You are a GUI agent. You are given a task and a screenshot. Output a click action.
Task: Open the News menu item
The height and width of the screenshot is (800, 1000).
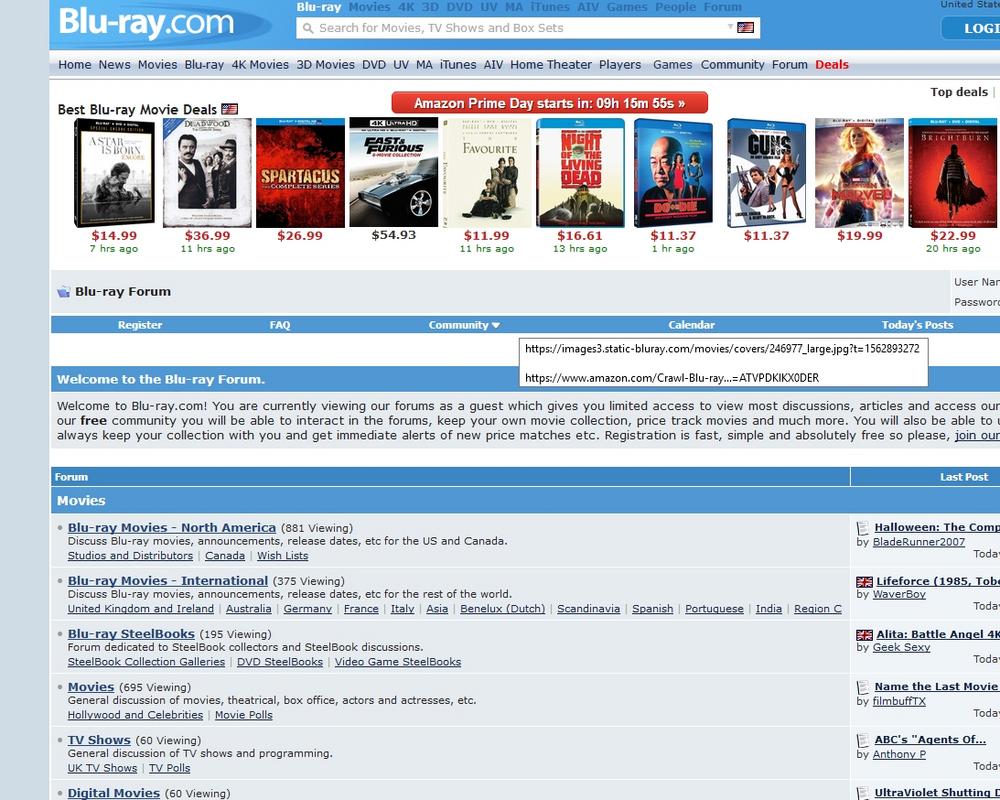pos(114,64)
